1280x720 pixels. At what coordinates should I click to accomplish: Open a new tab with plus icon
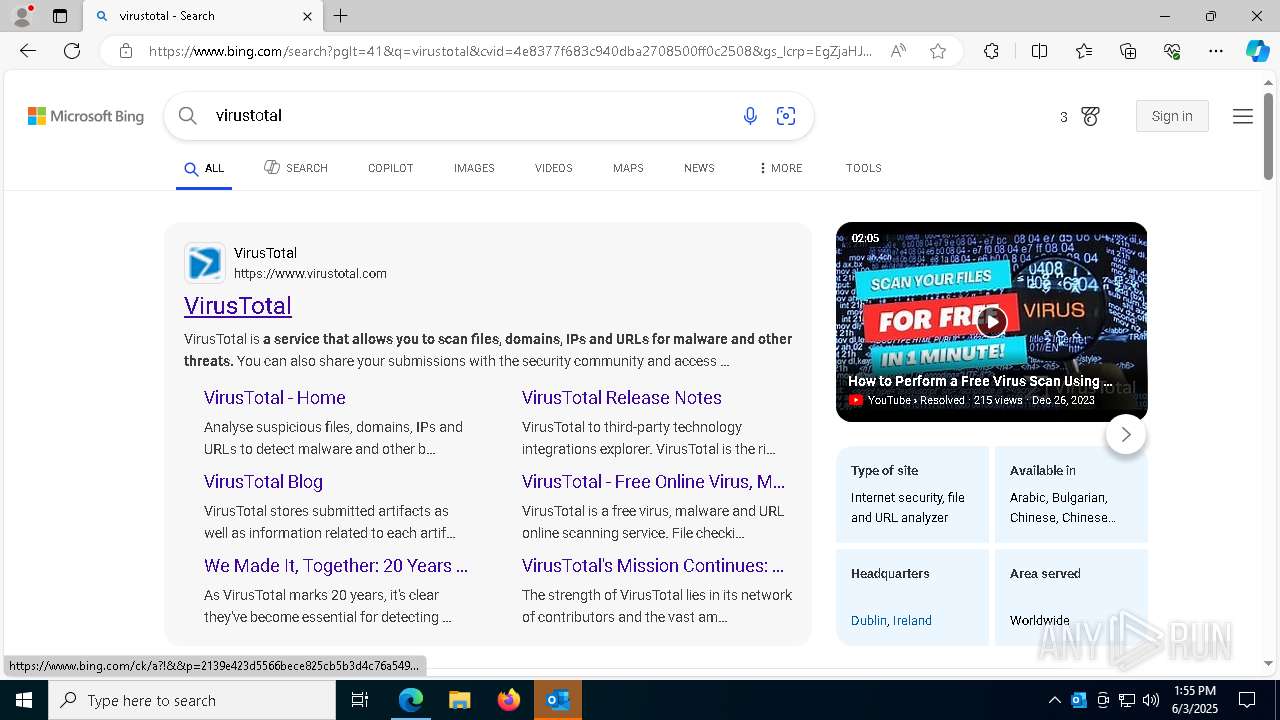[x=341, y=16]
